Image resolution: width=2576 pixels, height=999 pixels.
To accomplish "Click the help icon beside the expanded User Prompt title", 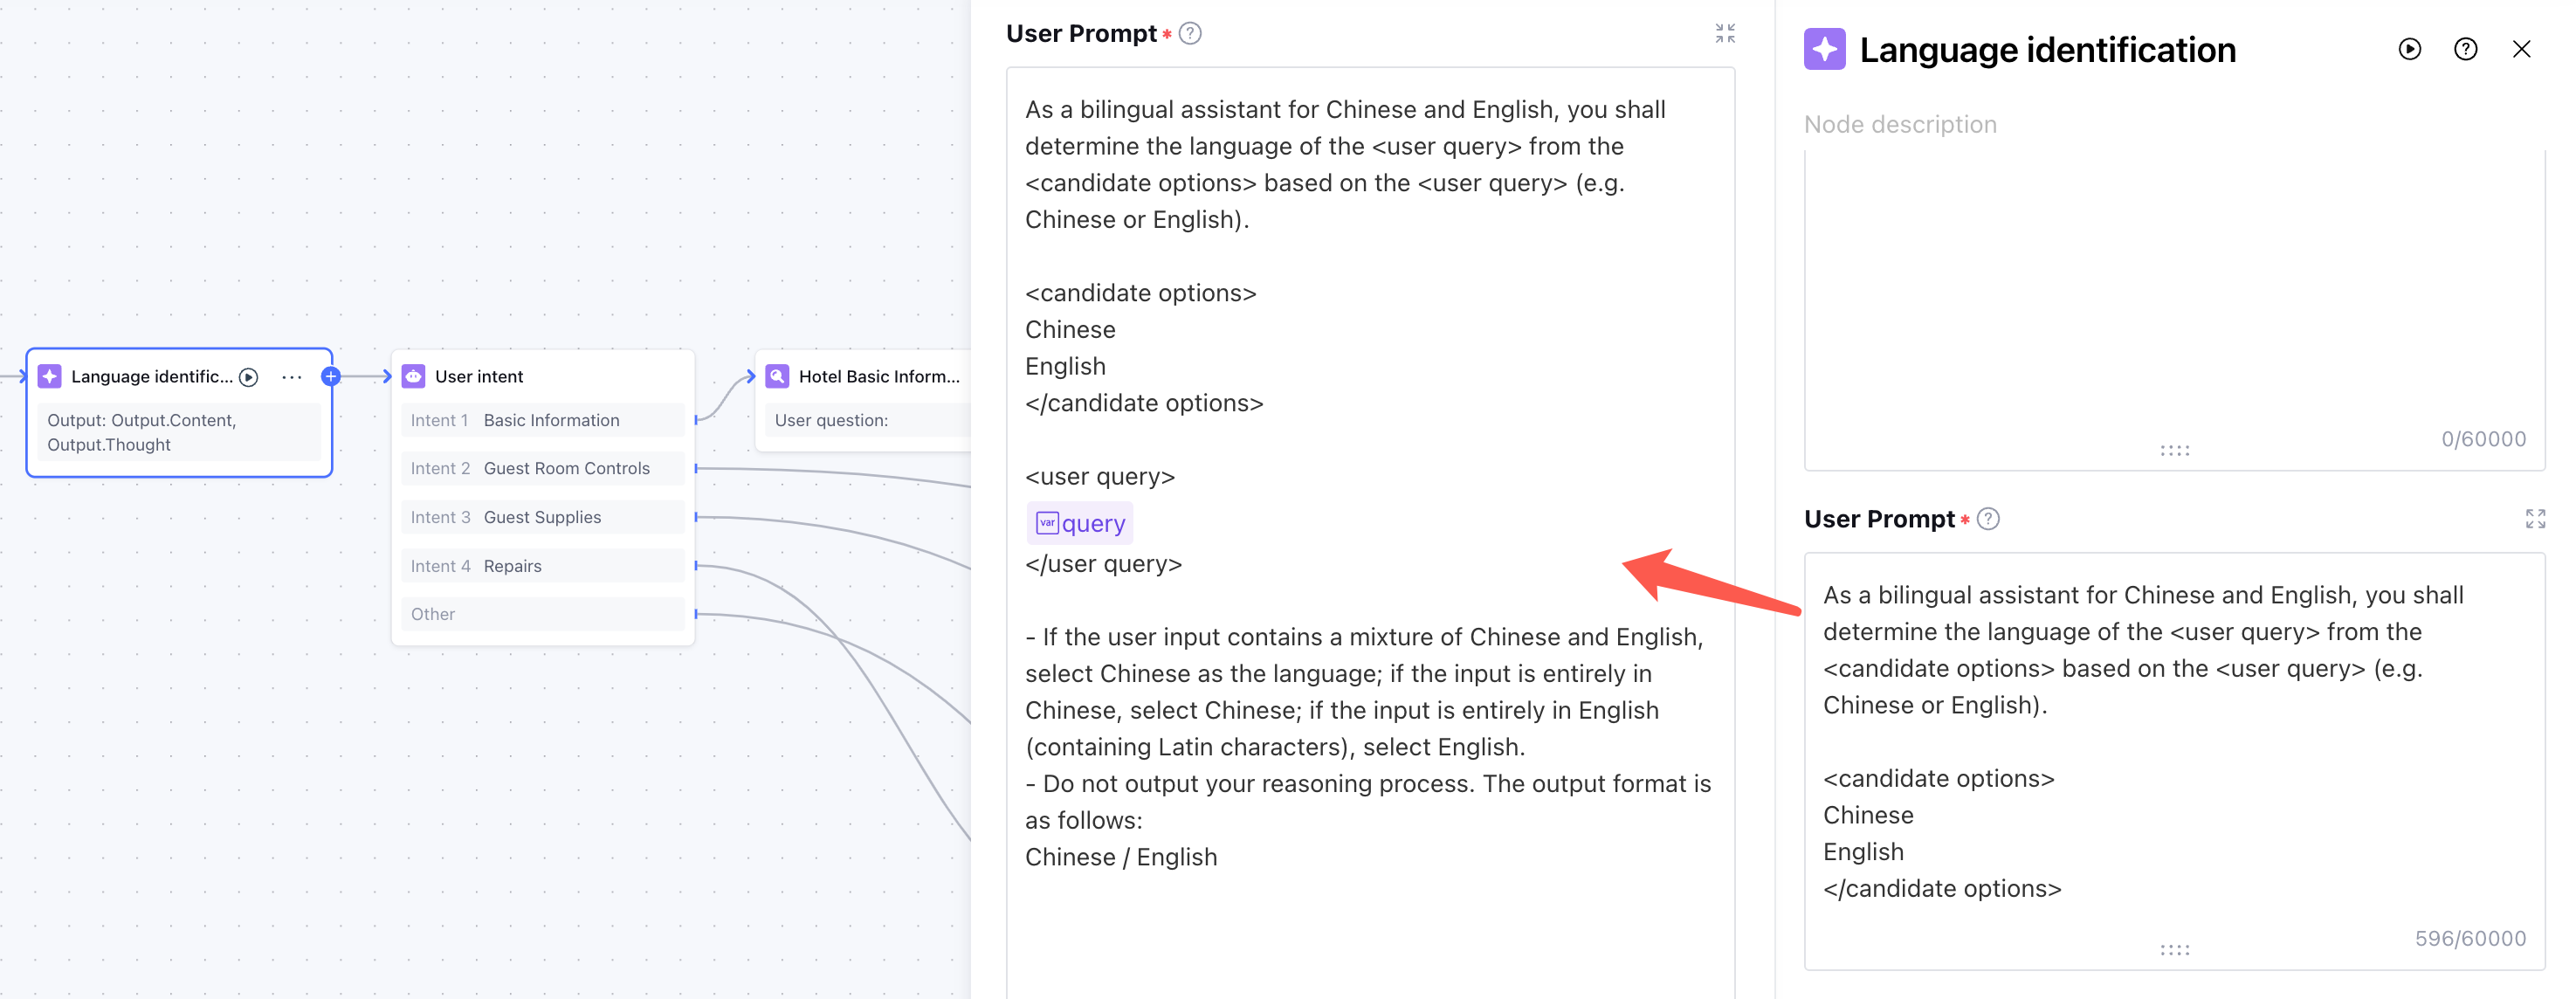I will [1189, 33].
